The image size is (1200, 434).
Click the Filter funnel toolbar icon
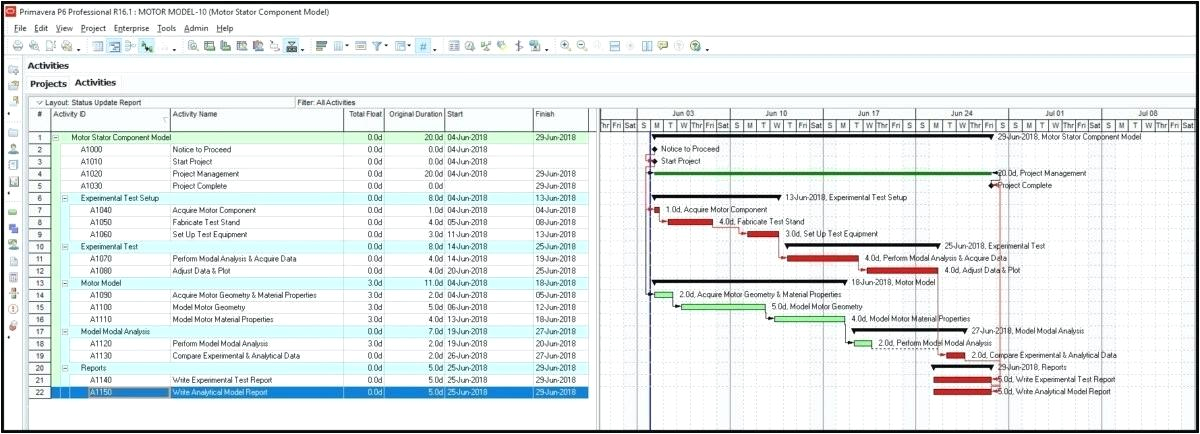pyautogui.click(x=378, y=46)
